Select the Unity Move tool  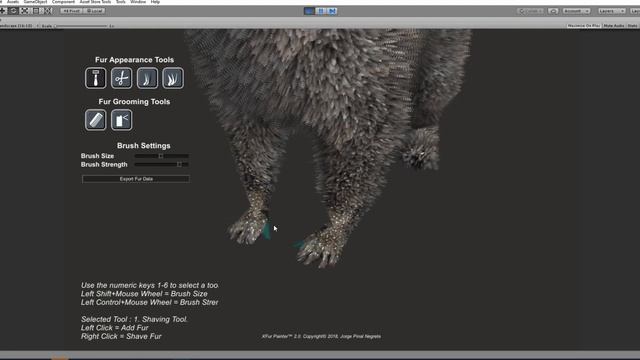pyautogui.click(x=3, y=11)
